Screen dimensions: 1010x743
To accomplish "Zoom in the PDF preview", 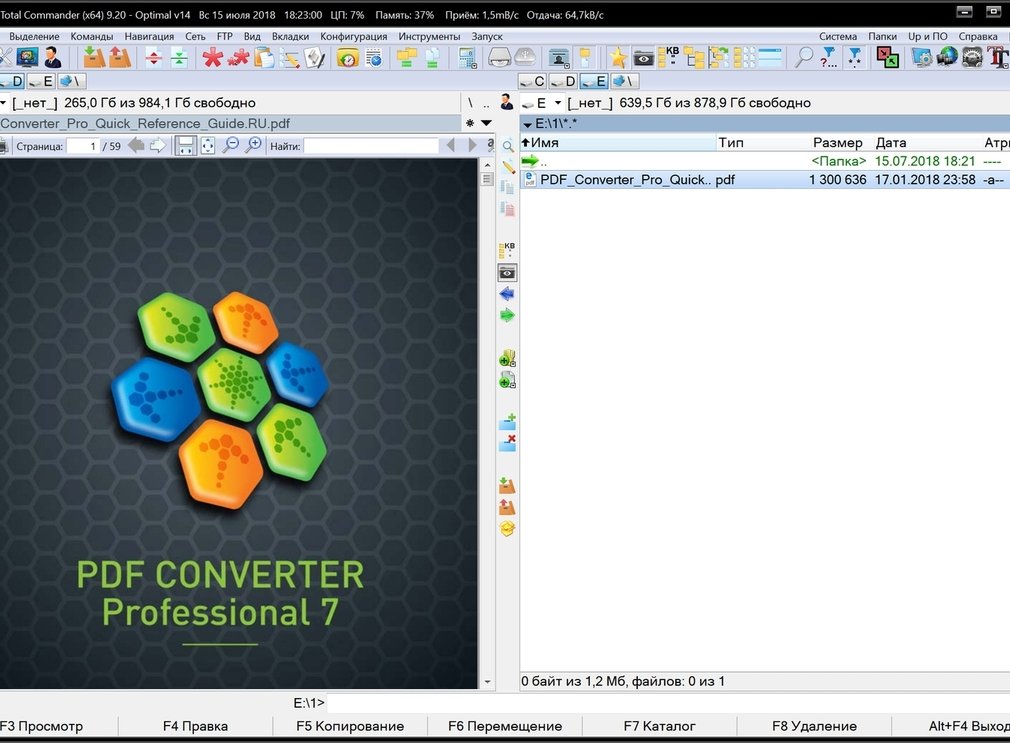I will pyautogui.click(x=254, y=145).
